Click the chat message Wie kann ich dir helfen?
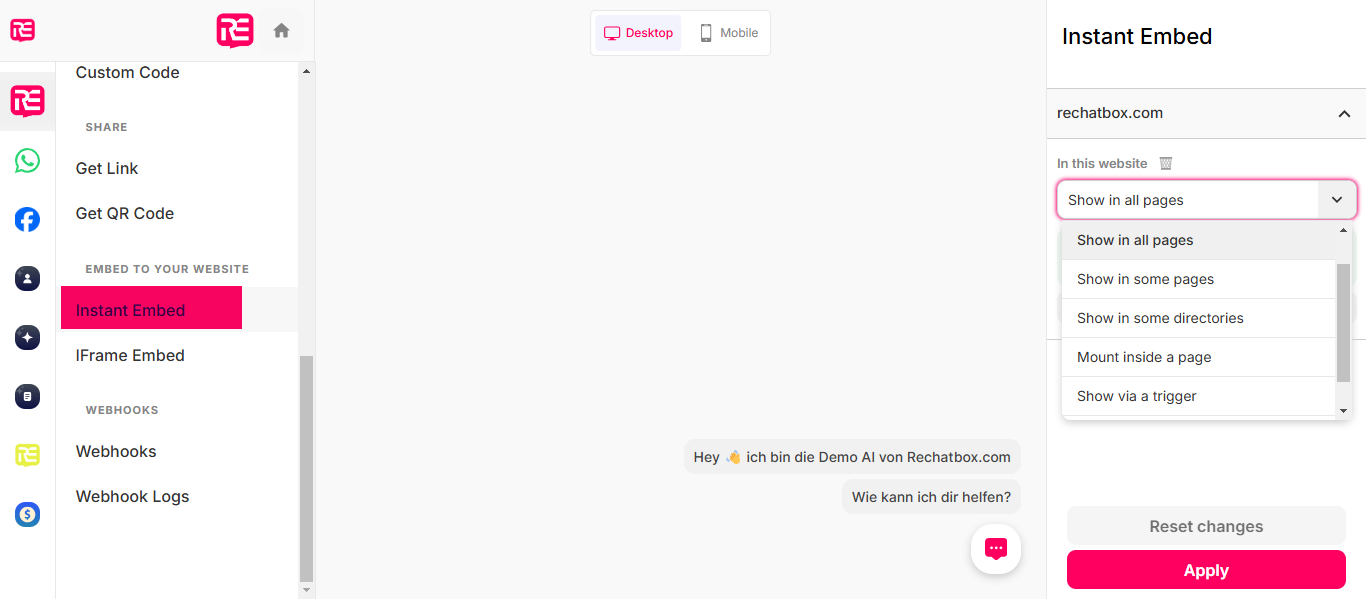This screenshot has height=599, width=1366. point(931,496)
